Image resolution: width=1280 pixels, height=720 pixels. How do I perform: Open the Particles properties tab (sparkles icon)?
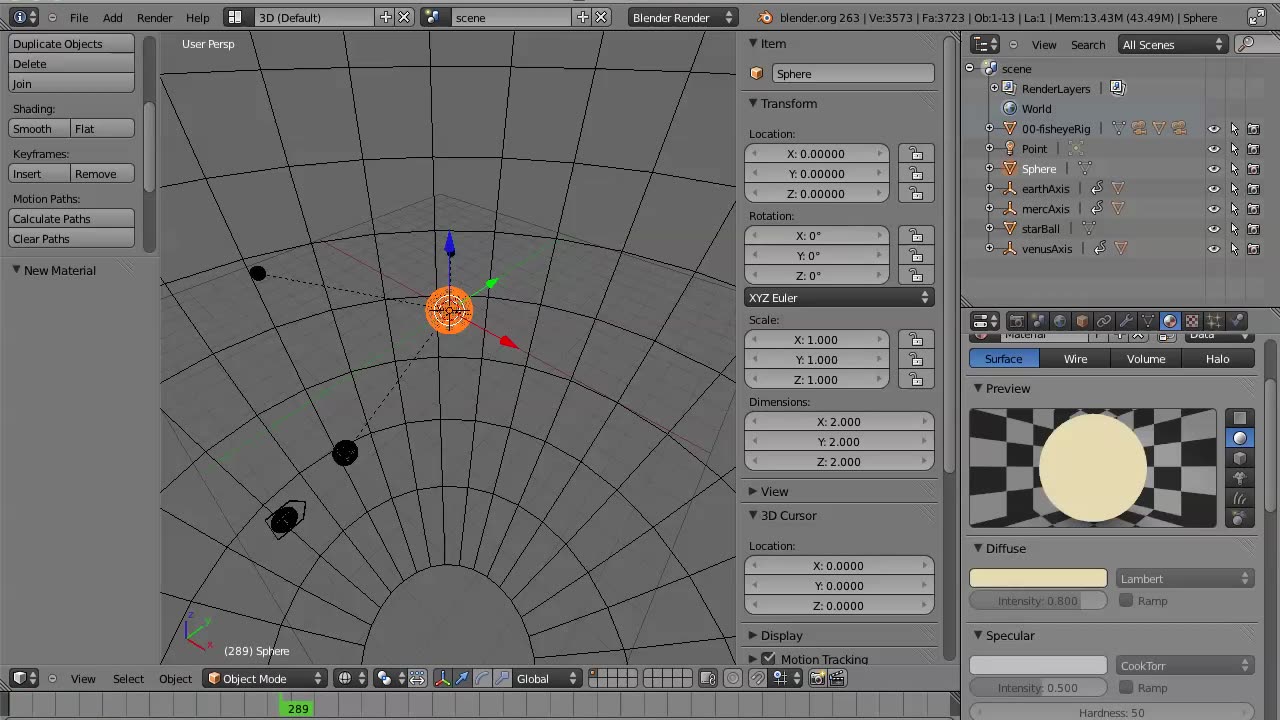1214,321
